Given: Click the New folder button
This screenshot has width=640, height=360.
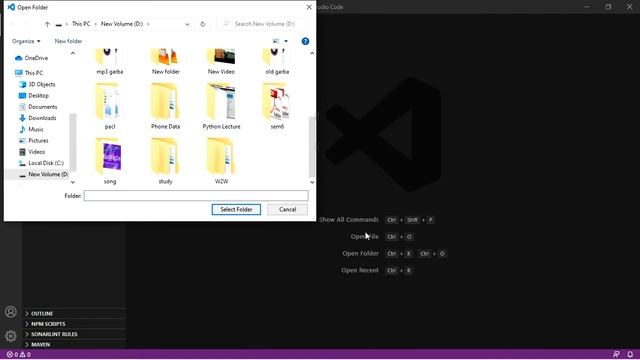Looking at the screenshot, I should tap(68, 41).
